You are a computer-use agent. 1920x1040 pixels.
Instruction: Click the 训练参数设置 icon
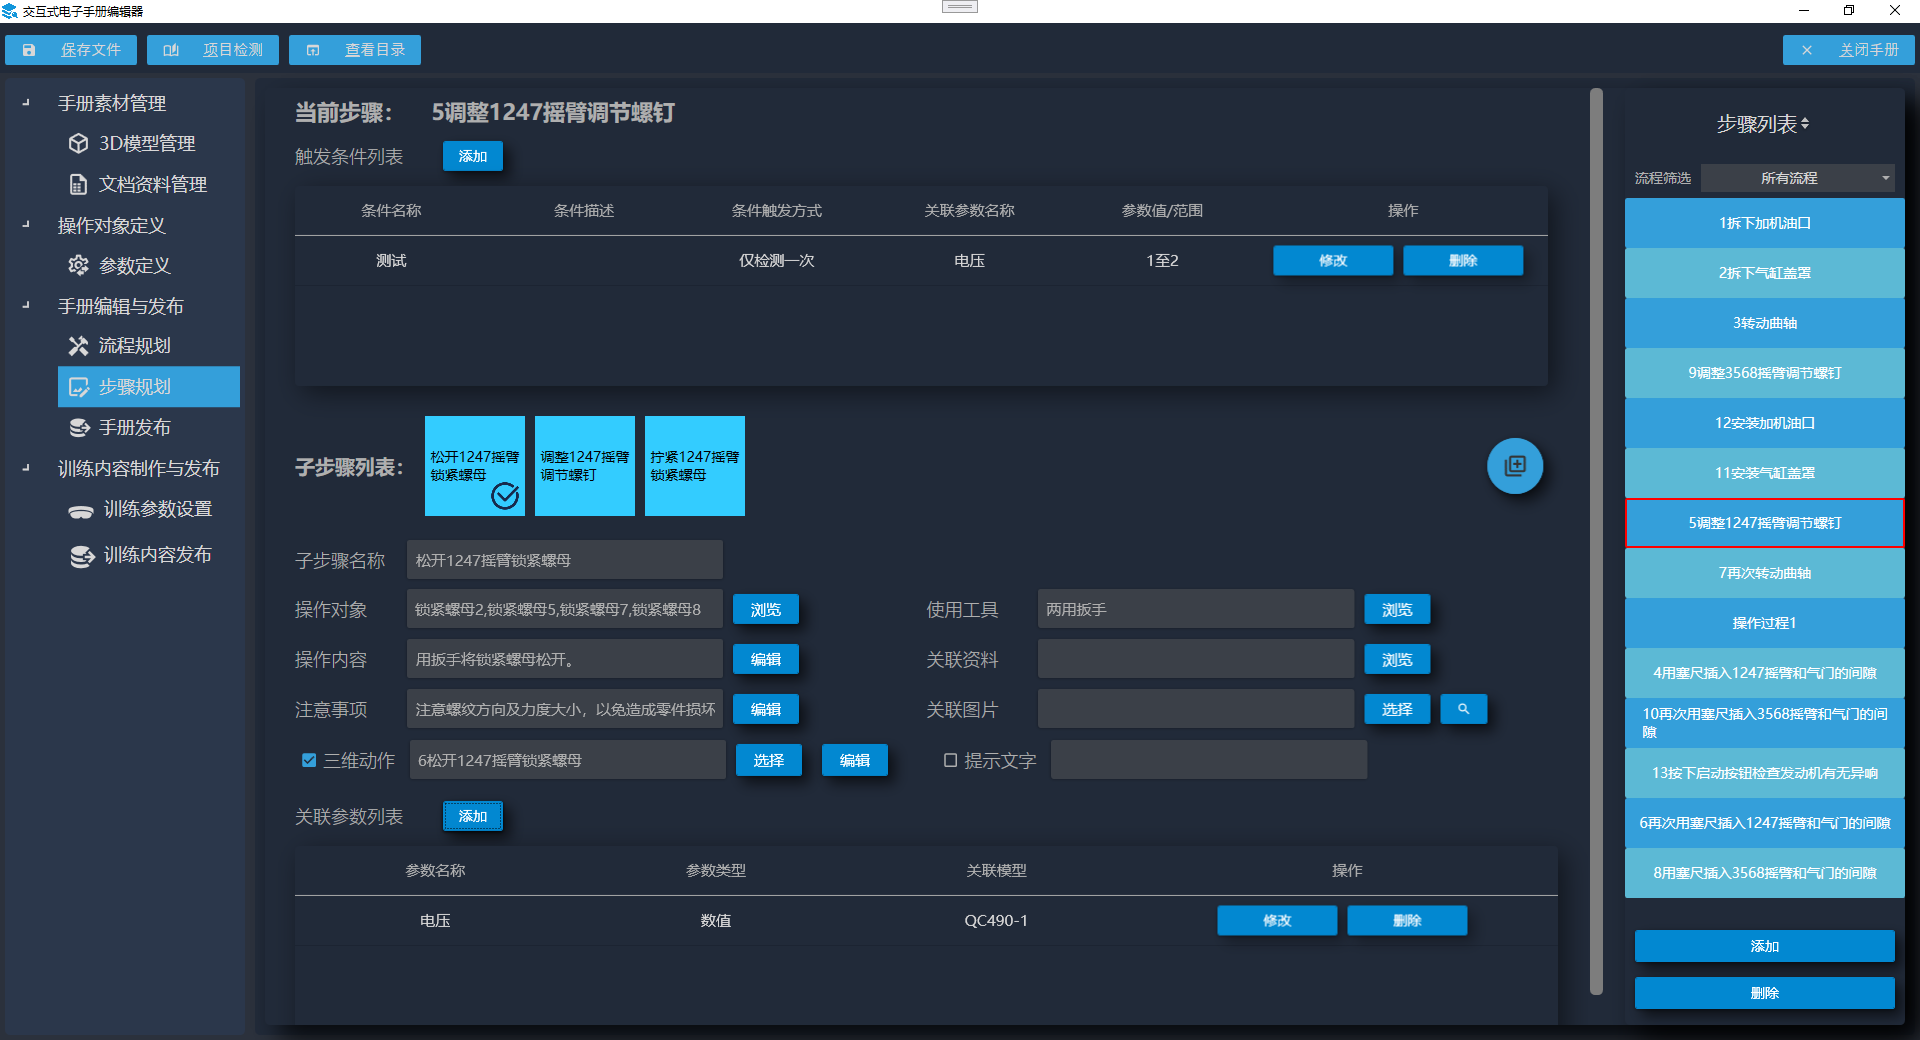[x=80, y=511]
